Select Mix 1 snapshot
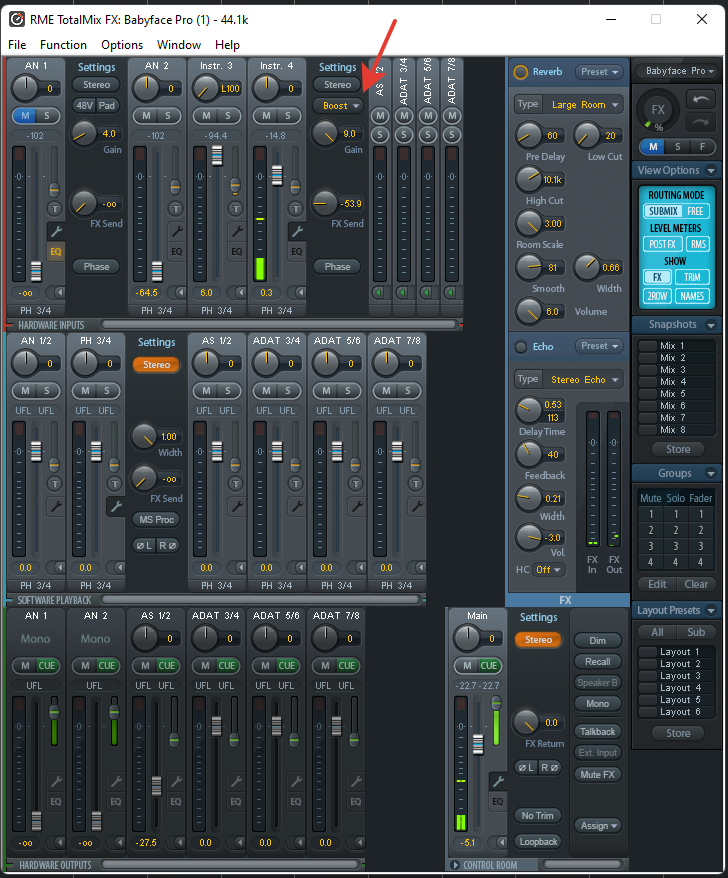Image resolution: width=728 pixels, height=878 pixels. [x=676, y=345]
